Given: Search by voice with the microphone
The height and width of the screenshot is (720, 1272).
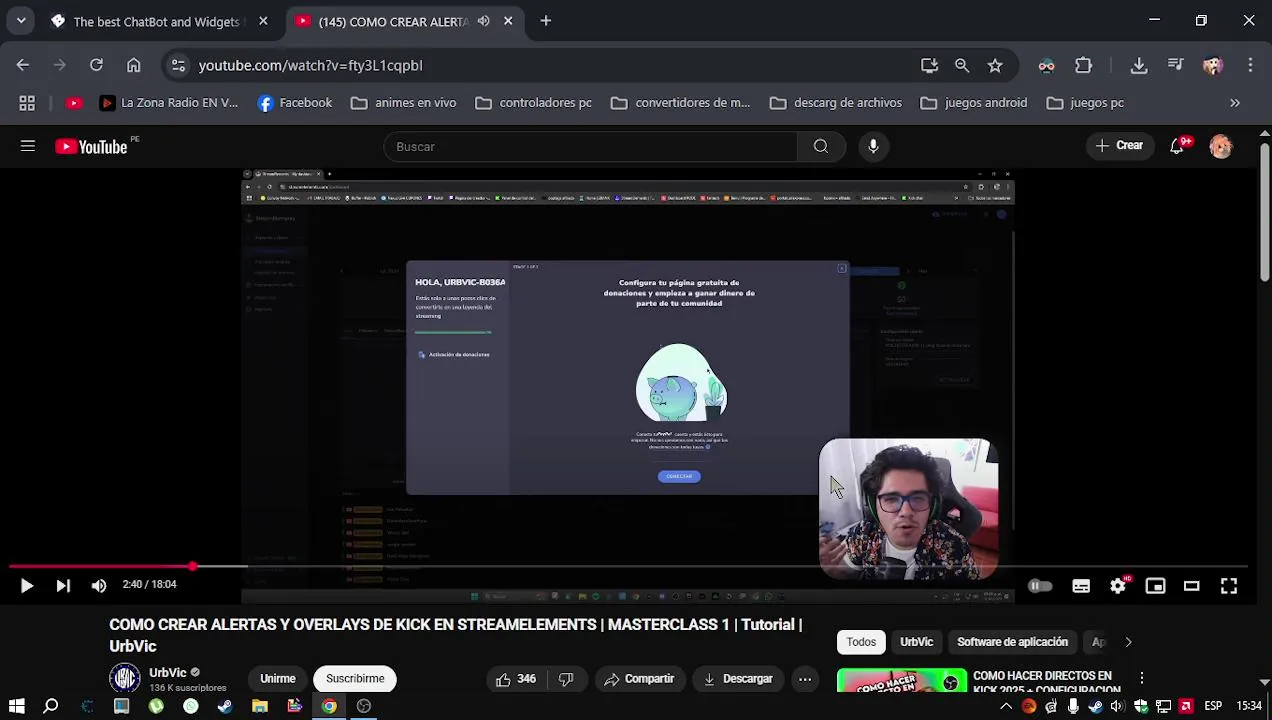Looking at the screenshot, I should (x=873, y=146).
